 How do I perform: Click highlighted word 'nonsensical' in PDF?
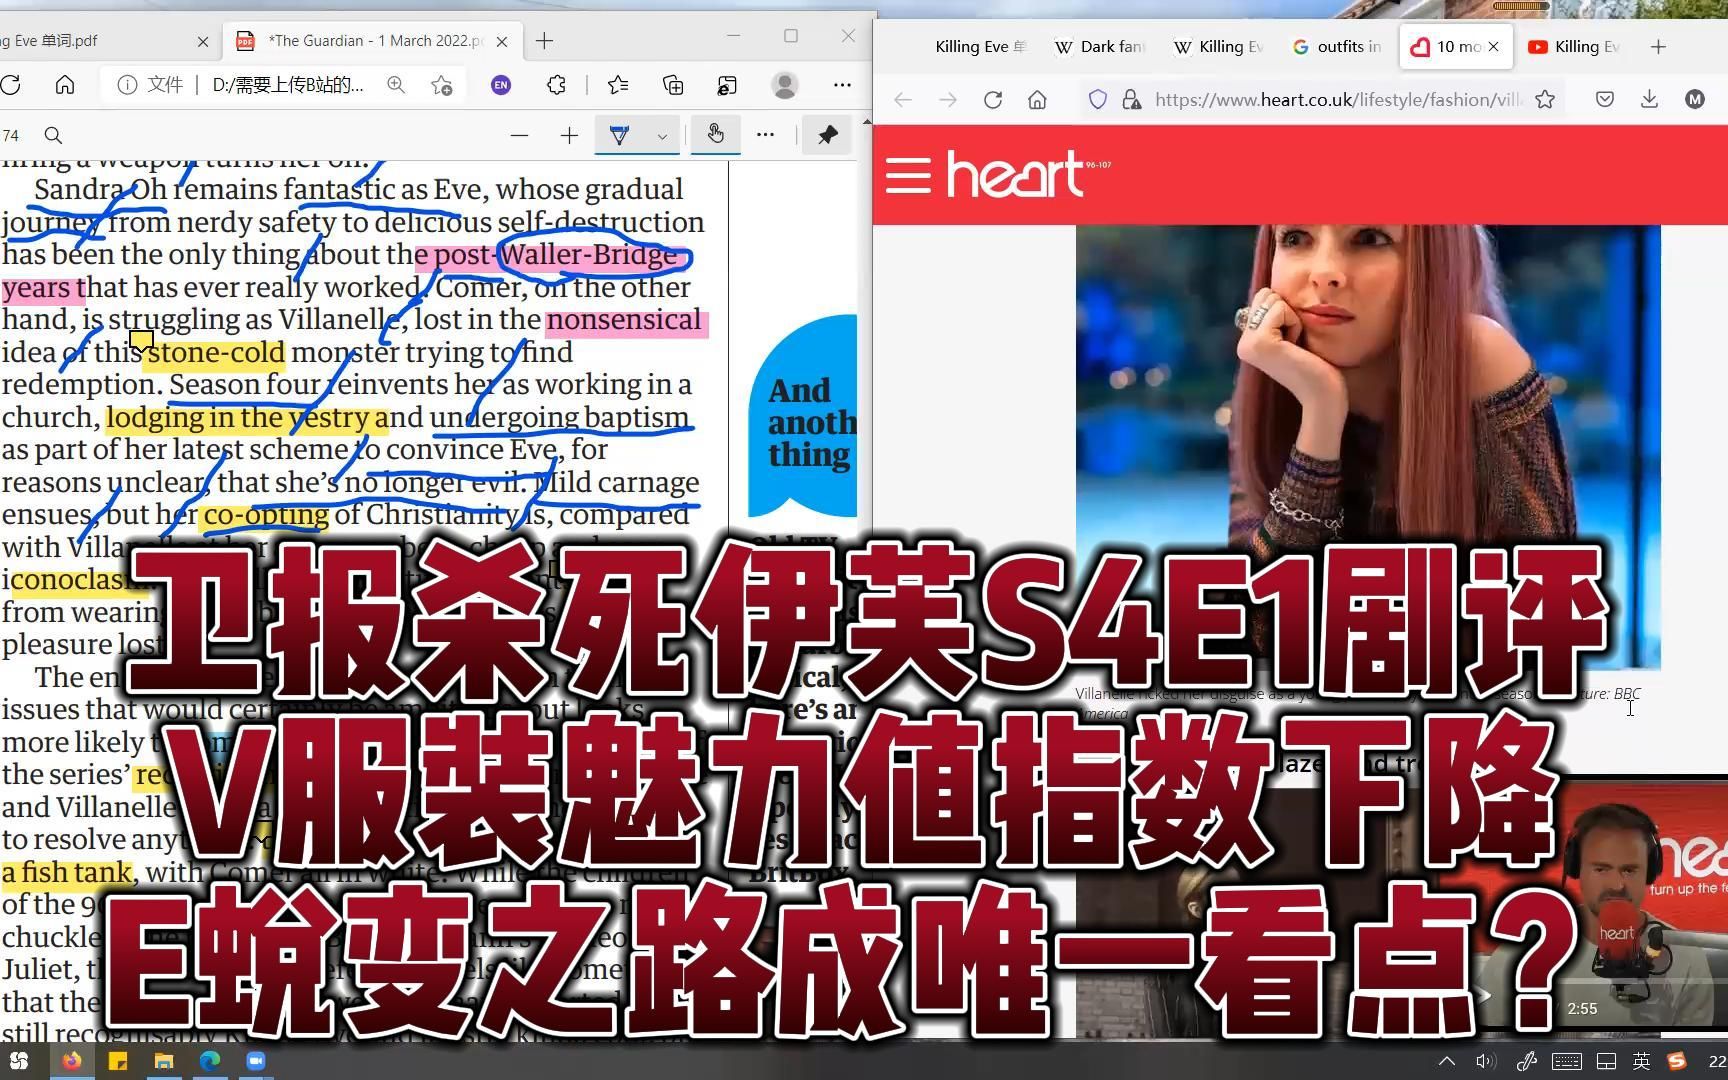[626, 321]
